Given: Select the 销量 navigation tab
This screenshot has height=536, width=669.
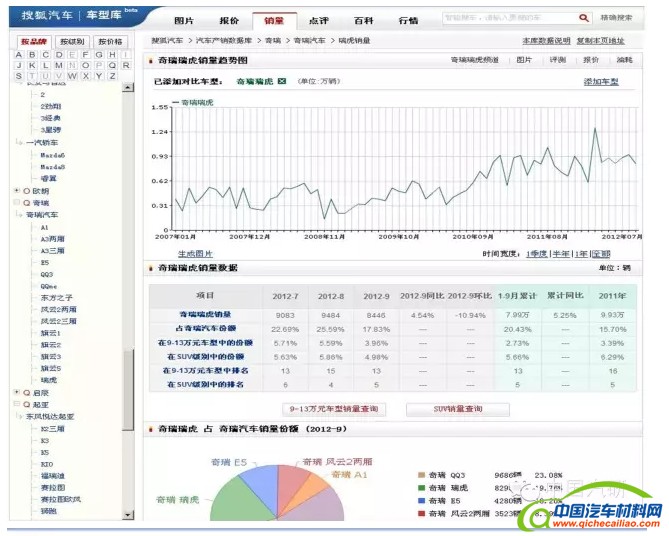Looking at the screenshot, I should tap(274, 20).
